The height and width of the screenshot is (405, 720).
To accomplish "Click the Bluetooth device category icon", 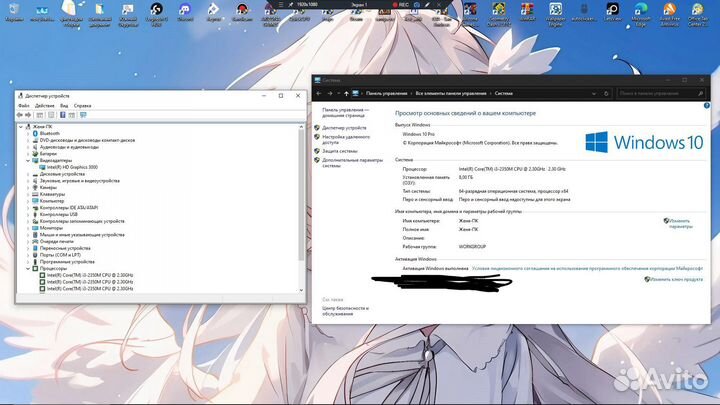I will pos(36,133).
